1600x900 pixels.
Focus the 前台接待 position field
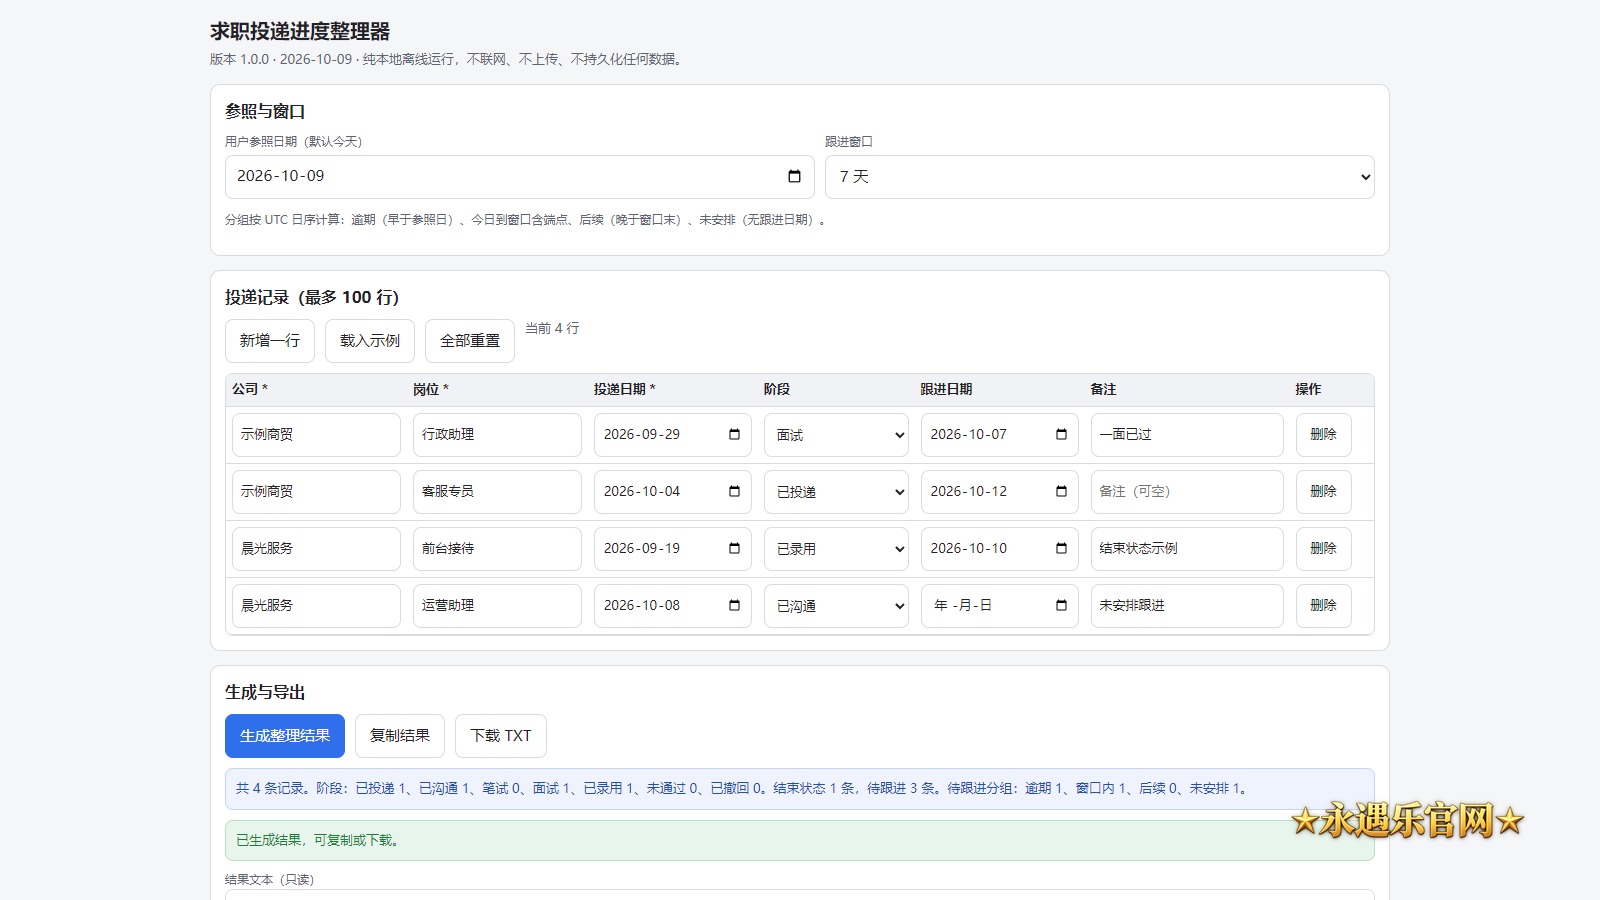pyautogui.click(x=497, y=549)
